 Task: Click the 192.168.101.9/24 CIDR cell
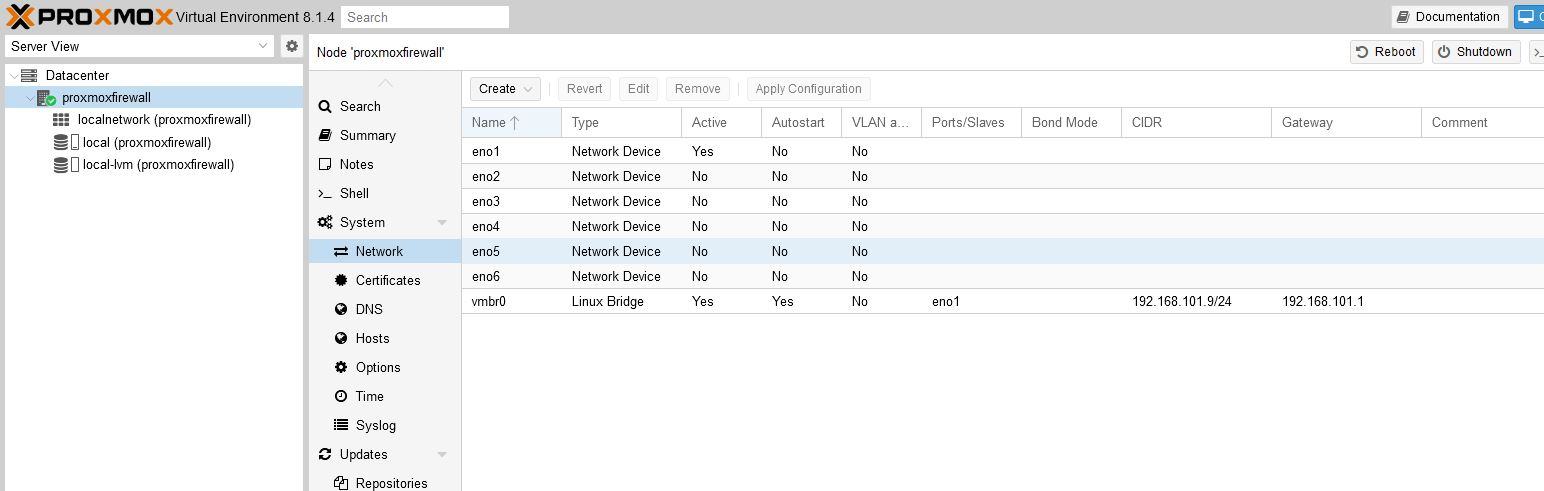point(1182,302)
